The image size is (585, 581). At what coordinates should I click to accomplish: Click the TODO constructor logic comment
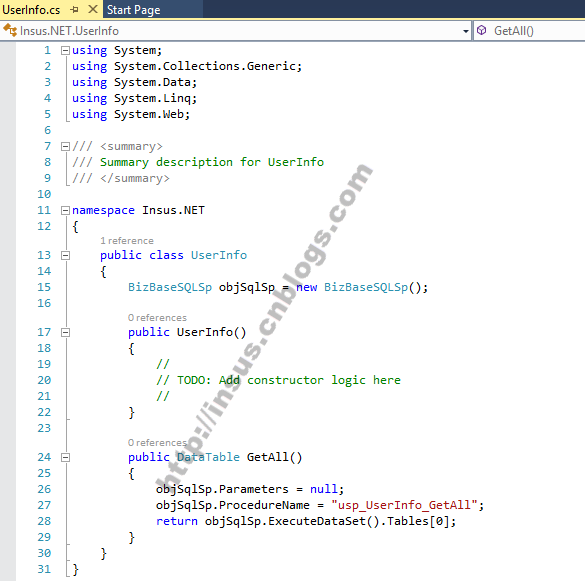pyautogui.click(x=278, y=380)
